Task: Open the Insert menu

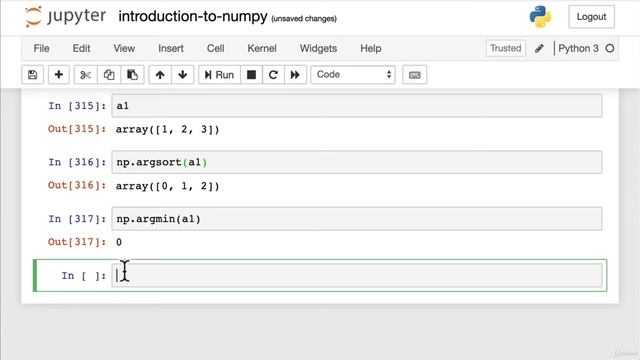Action: point(171,48)
